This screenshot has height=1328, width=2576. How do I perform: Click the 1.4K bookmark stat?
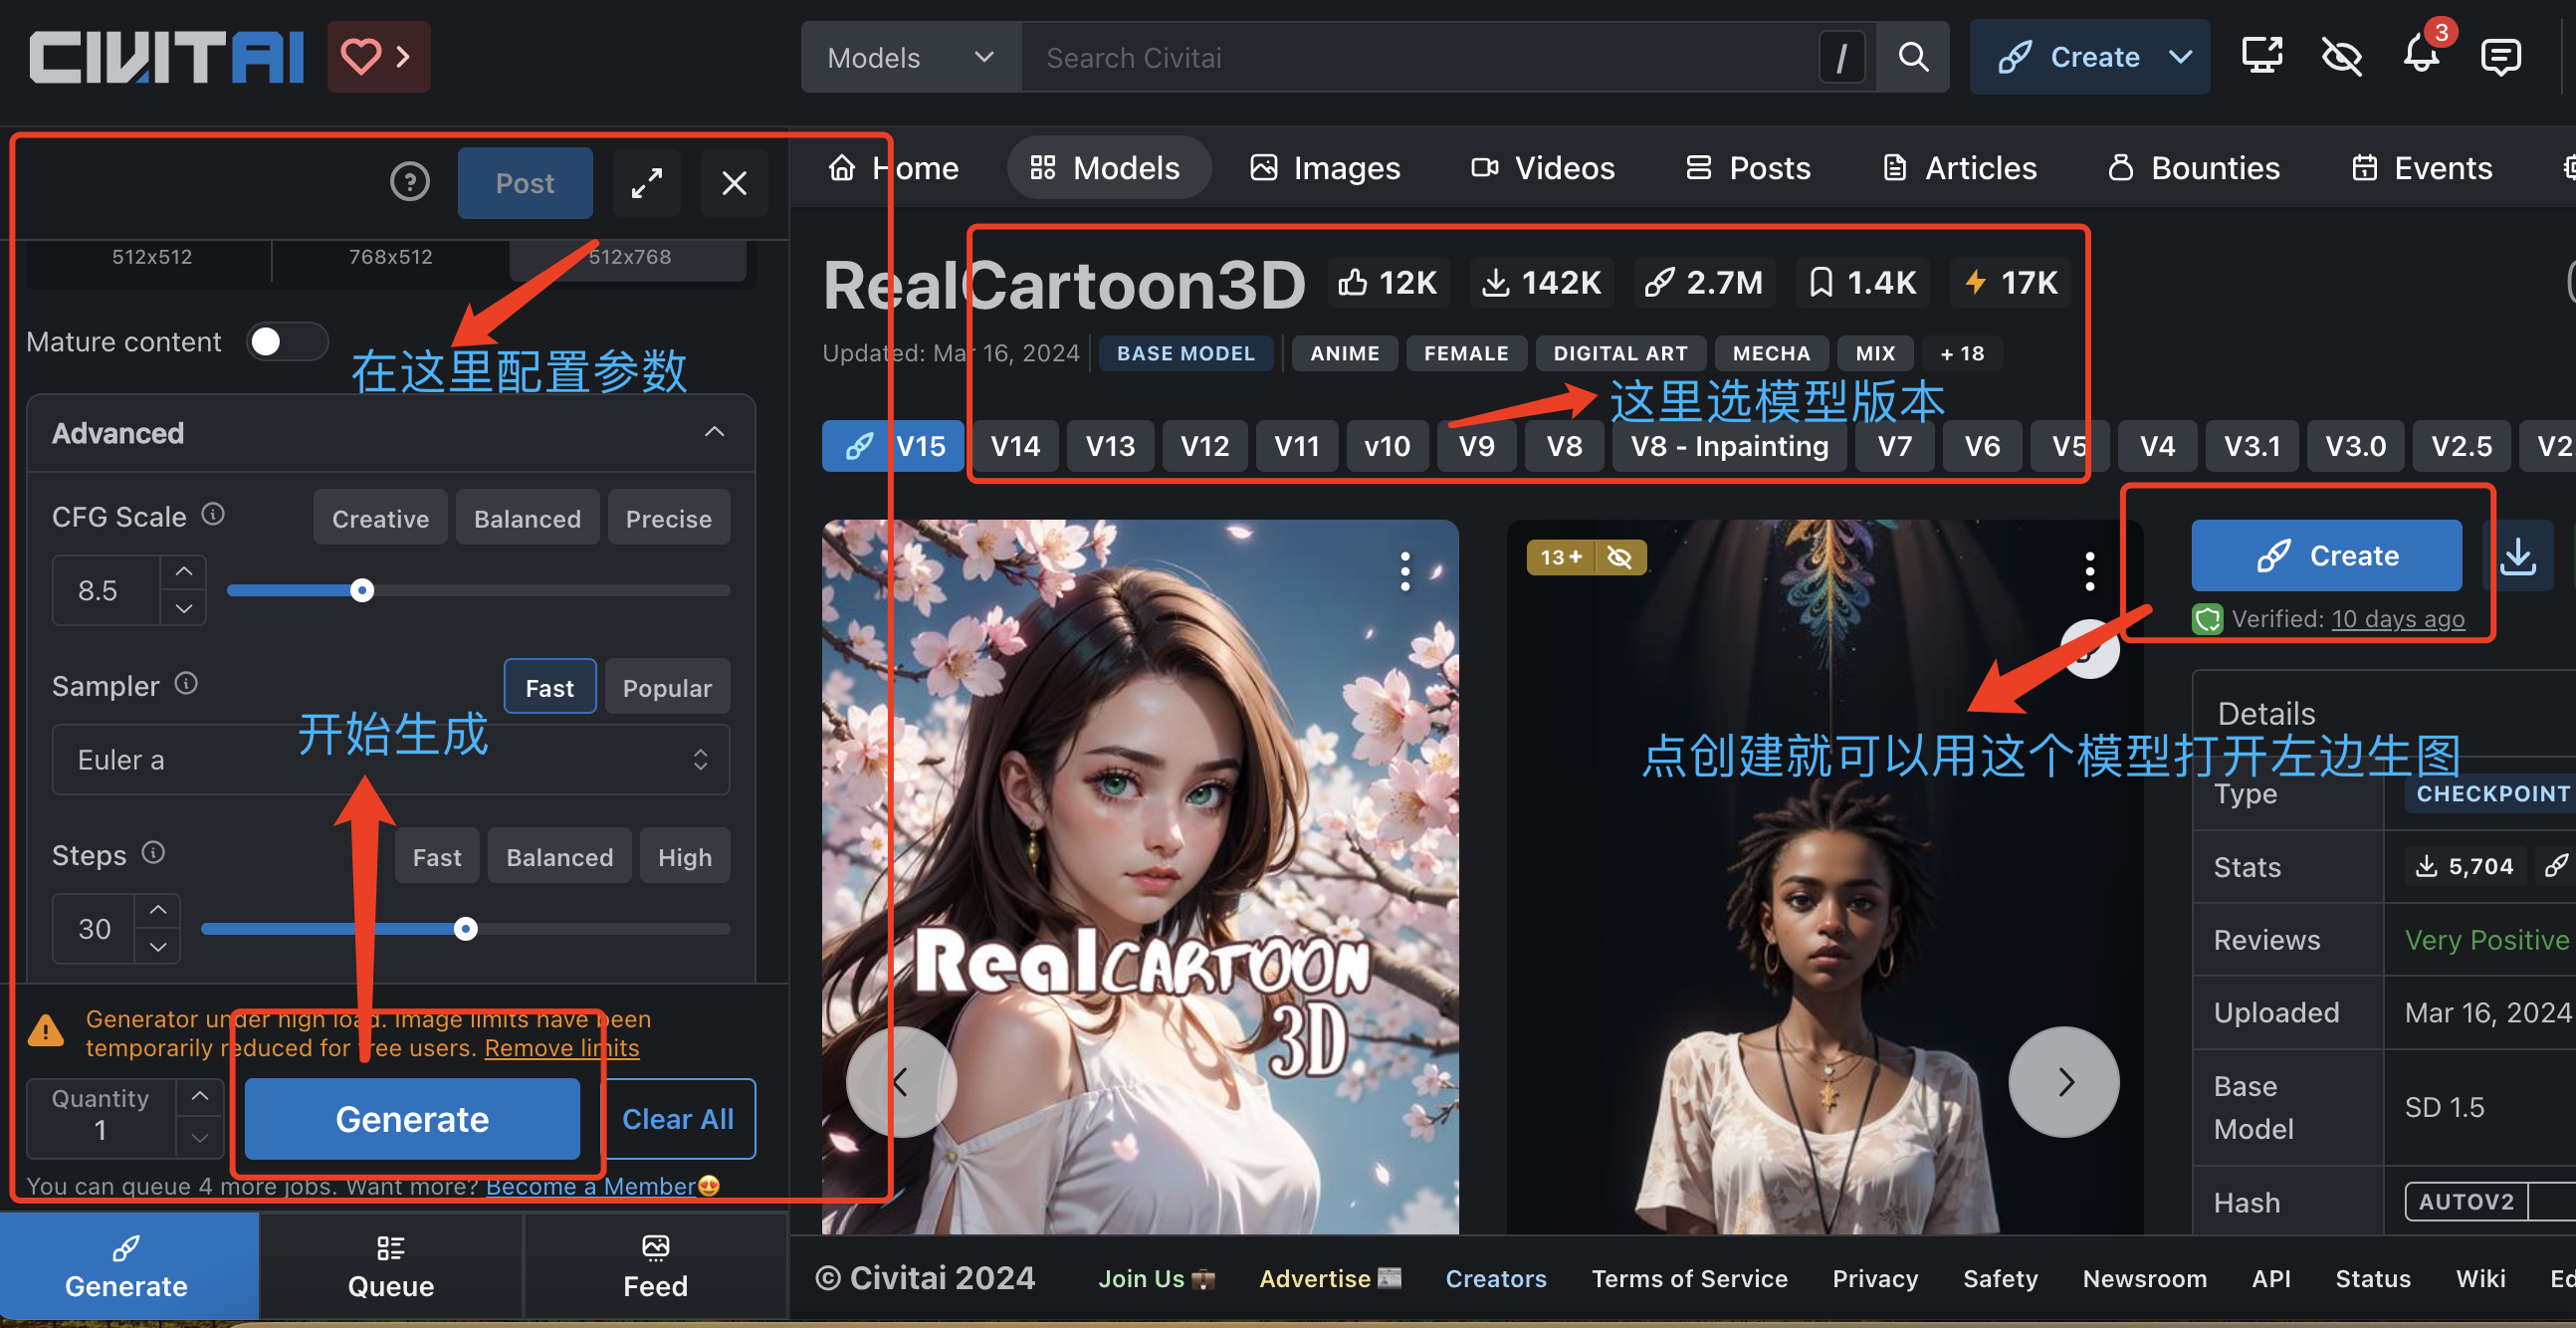[x=1861, y=283]
